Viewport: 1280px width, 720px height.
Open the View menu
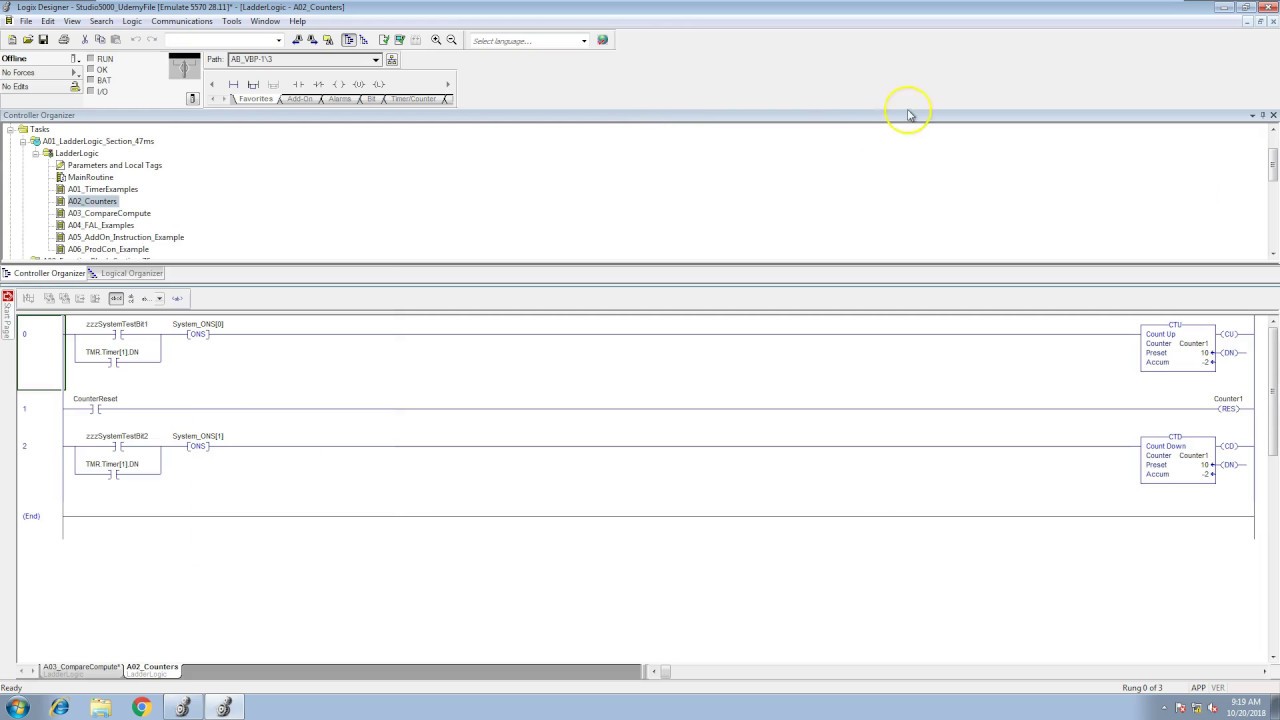pos(72,21)
